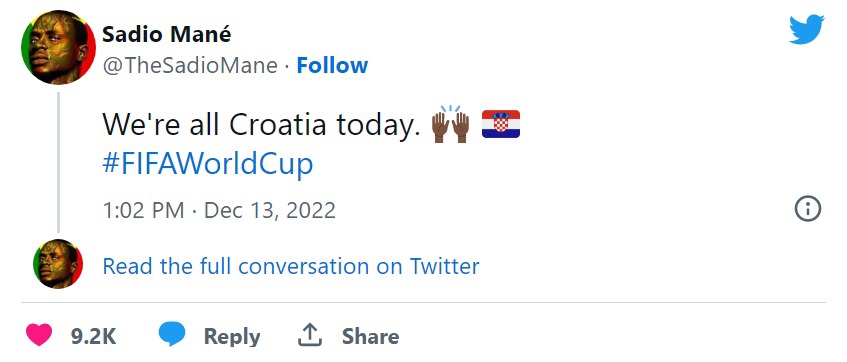This screenshot has width=847, height=362.
Task: Click the Twitter bird logo
Action: [x=806, y=30]
